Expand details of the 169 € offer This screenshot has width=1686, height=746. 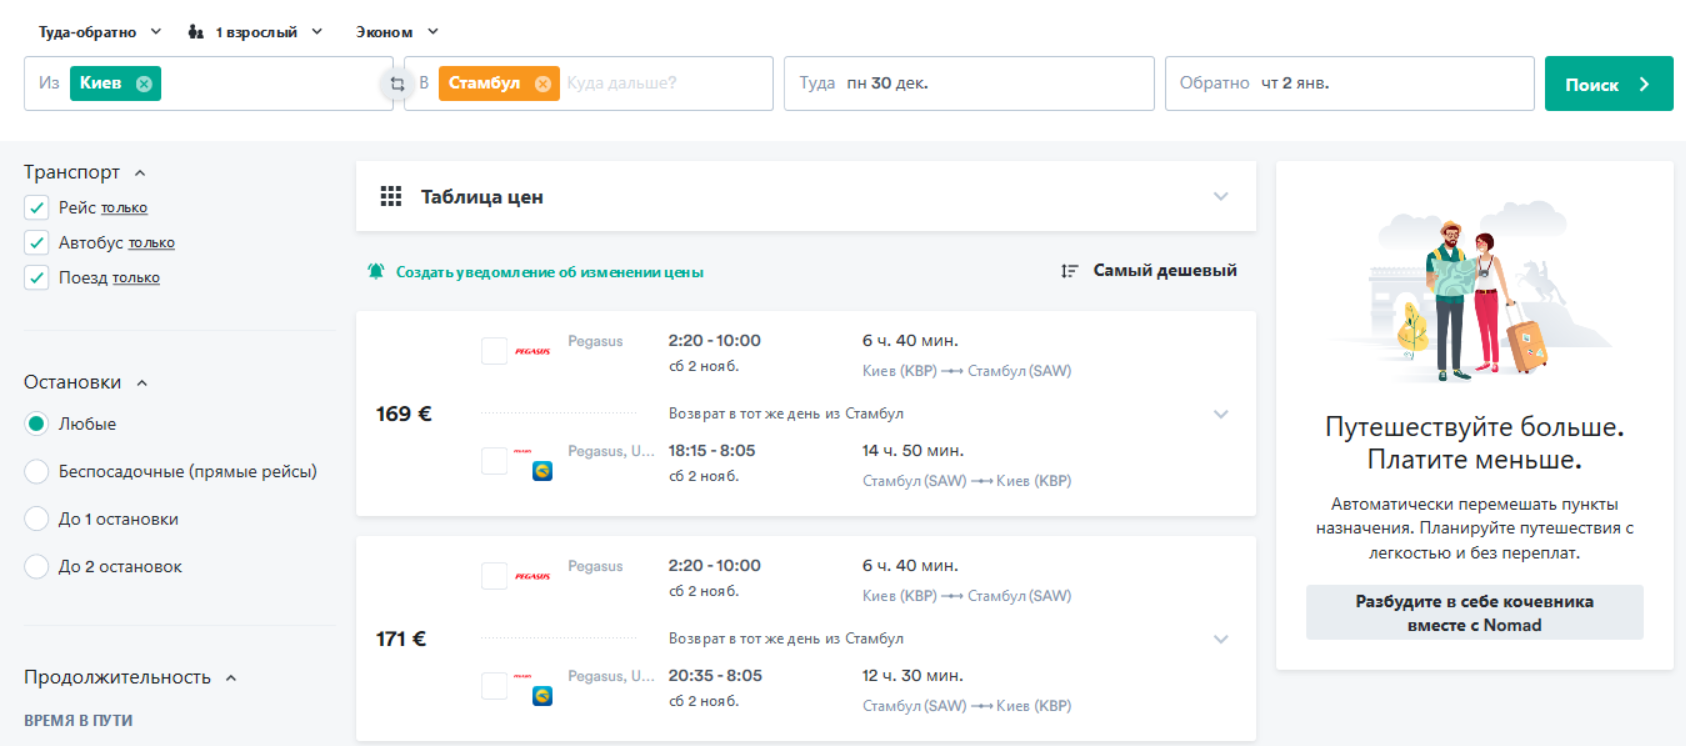click(1220, 414)
